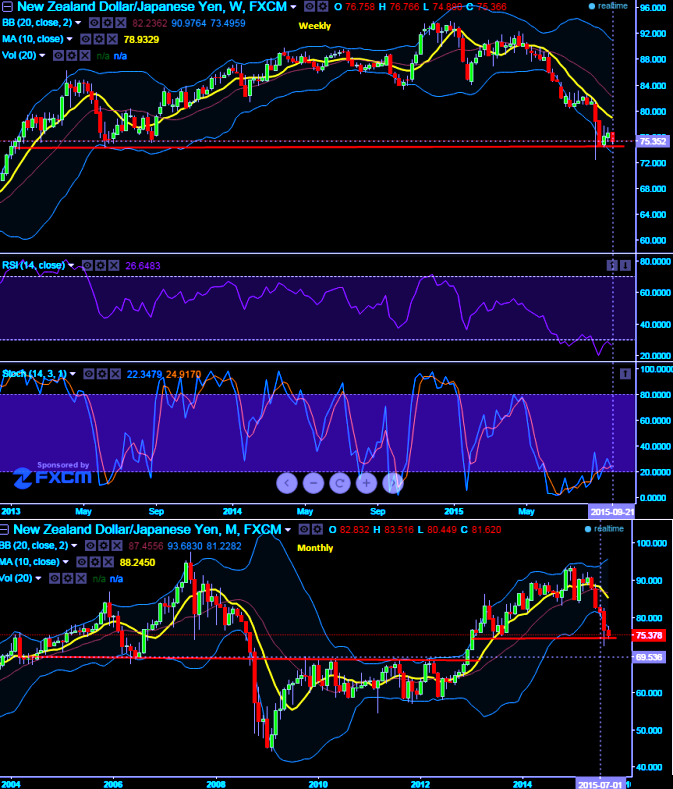
Task: Zoom in weekly chart with plus button
Action: pos(366,483)
